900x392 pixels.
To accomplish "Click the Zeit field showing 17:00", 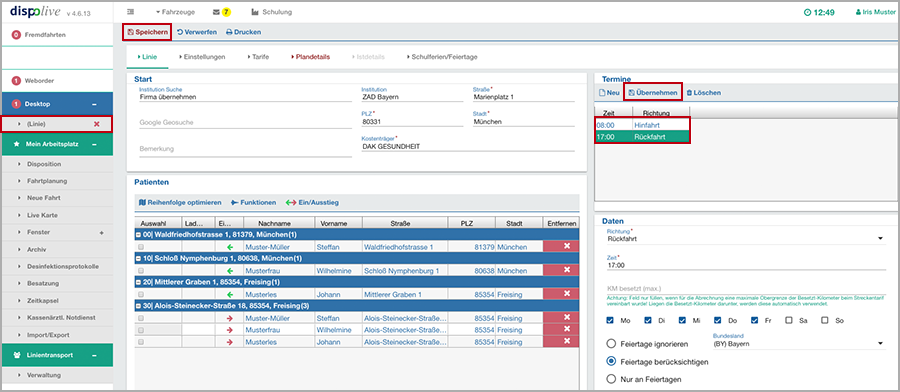I will pyautogui.click(x=746, y=265).
